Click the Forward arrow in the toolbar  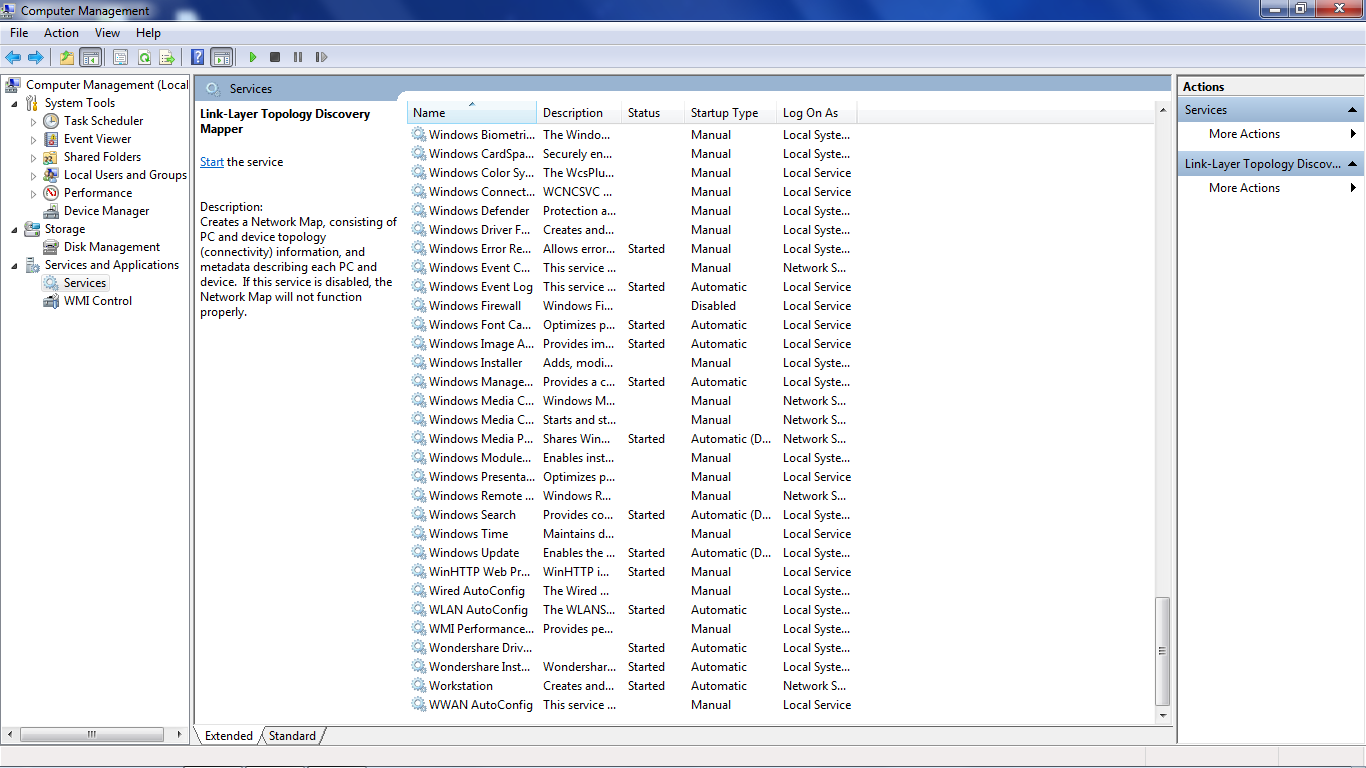pos(35,57)
